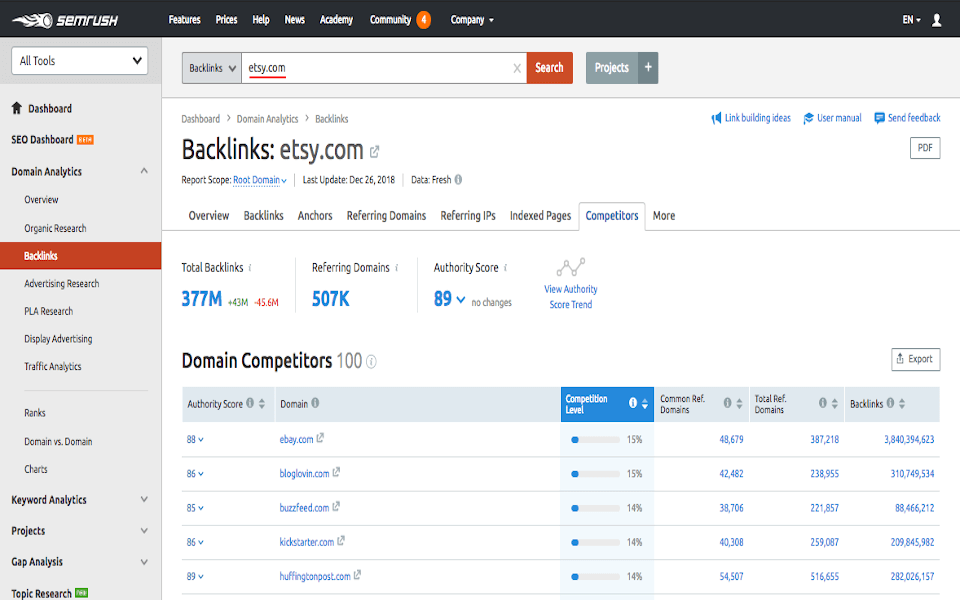Click buzzfeed.com's Competition Level bar
This screenshot has height=600, width=960.
point(594,506)
